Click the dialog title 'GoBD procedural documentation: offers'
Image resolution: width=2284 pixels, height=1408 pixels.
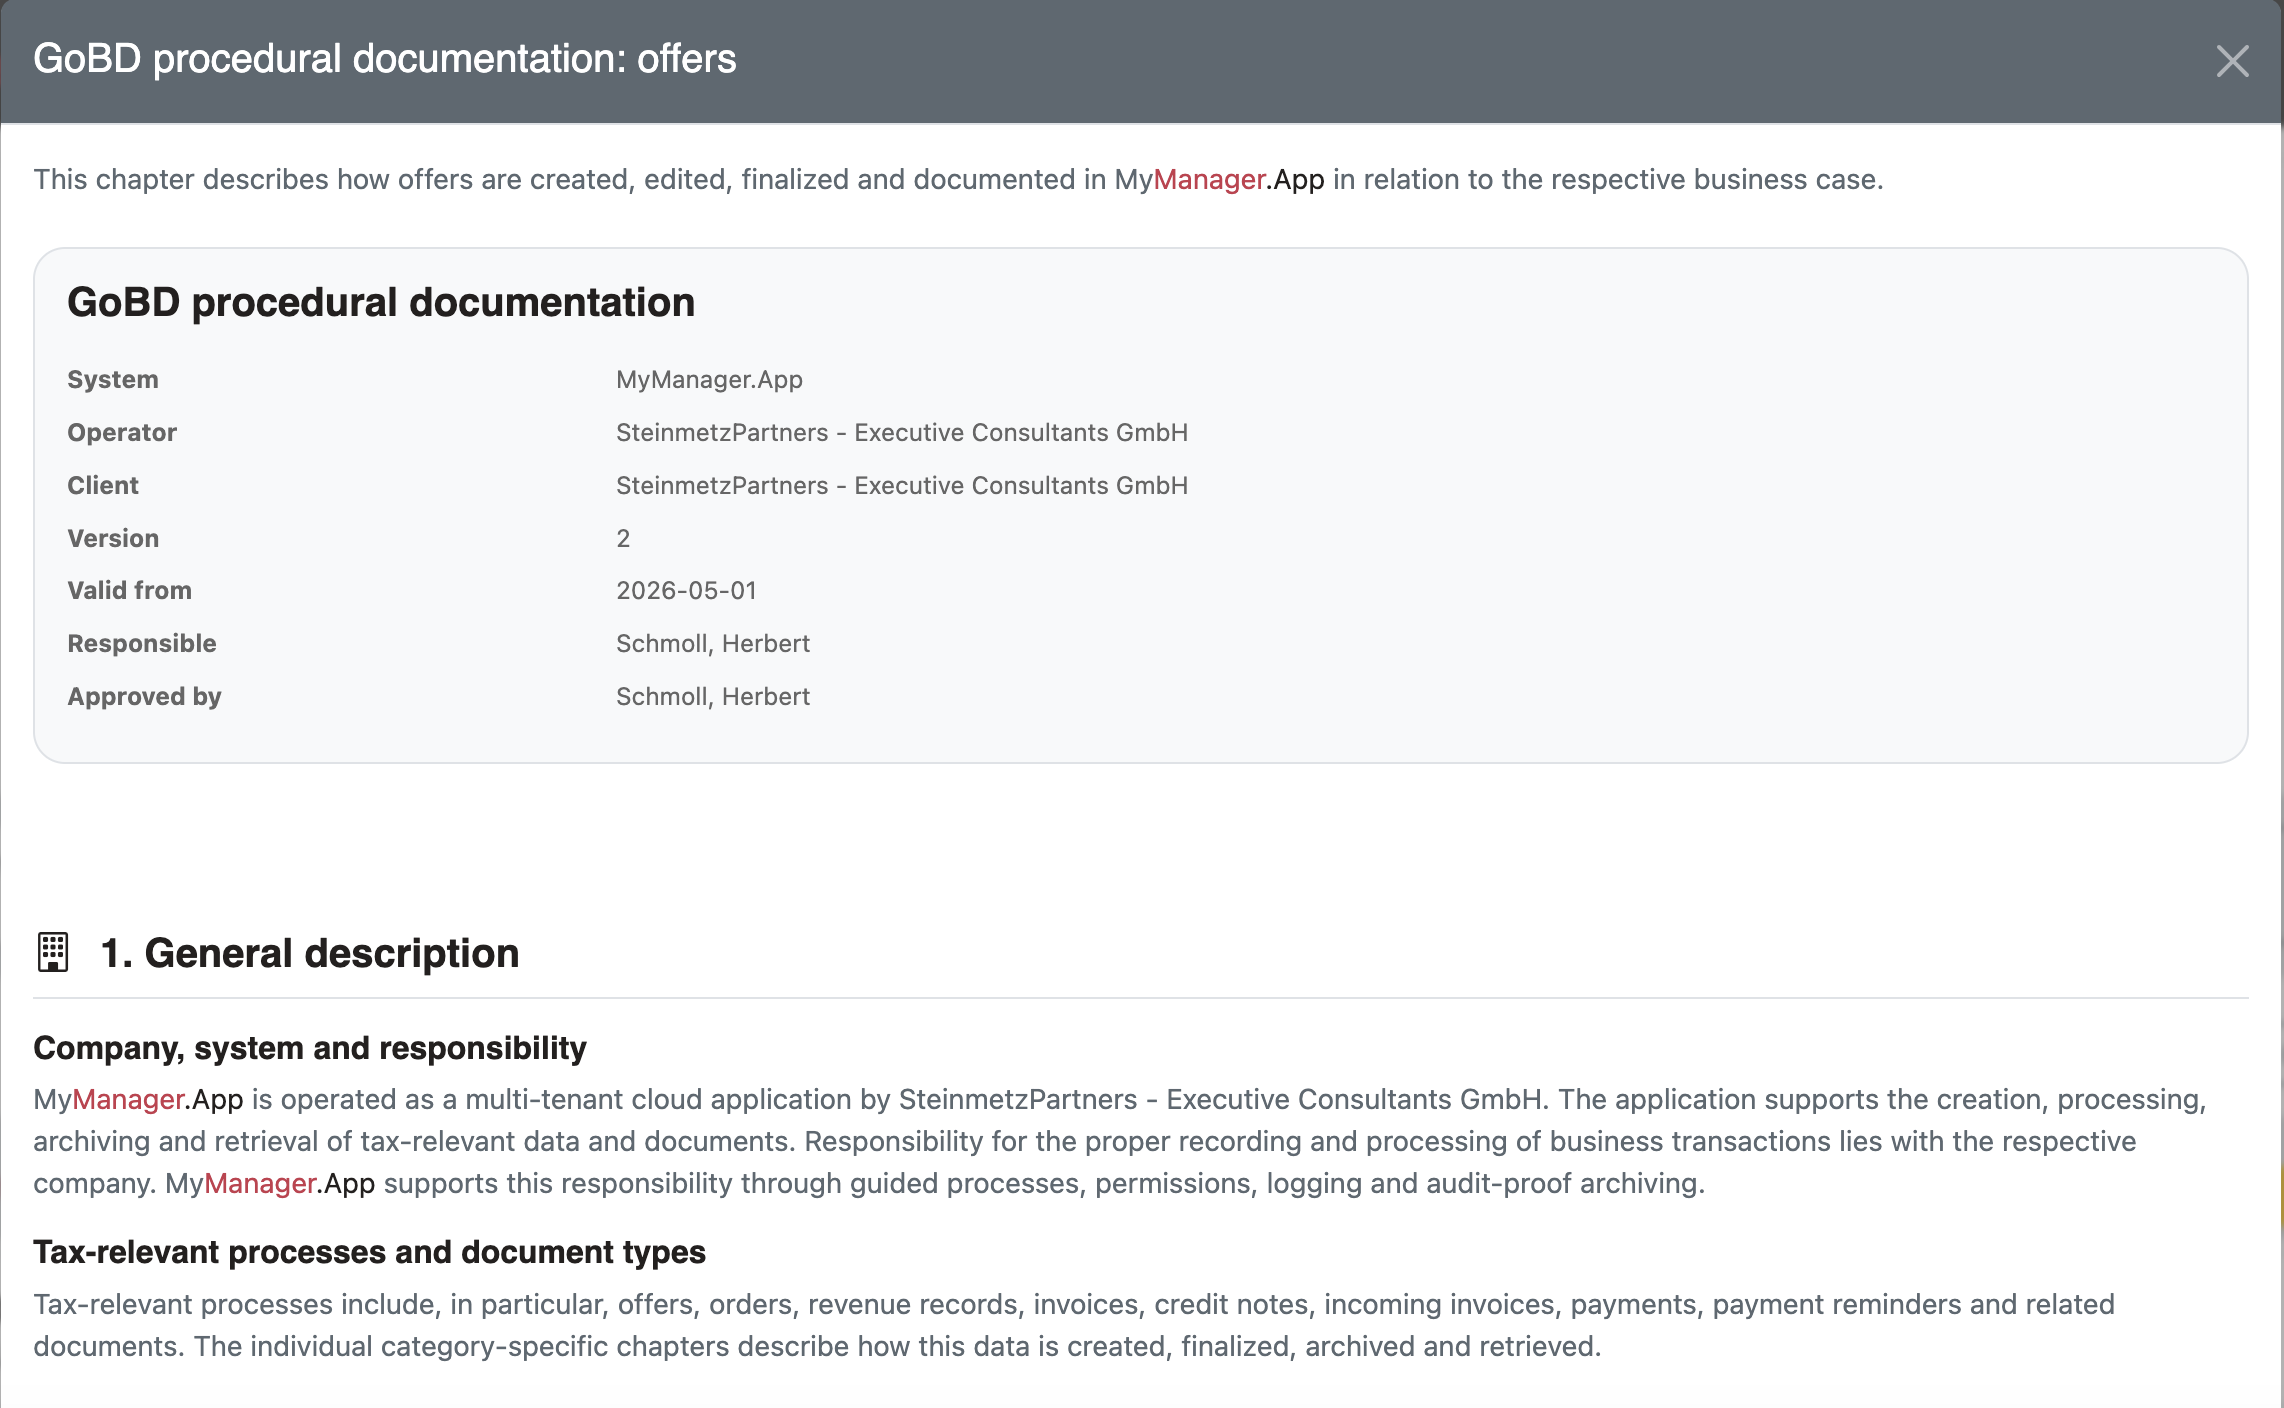pyautogui.click(x=385, y=59)
